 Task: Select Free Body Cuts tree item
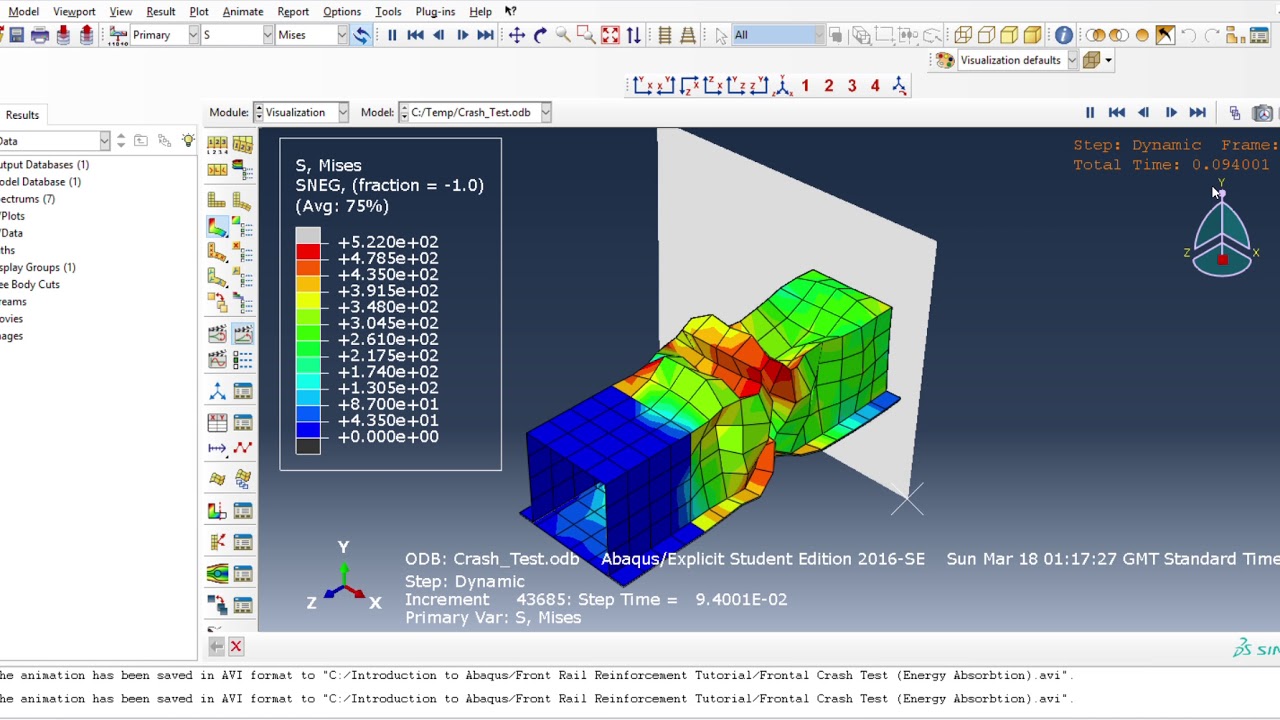pos(30,285)
